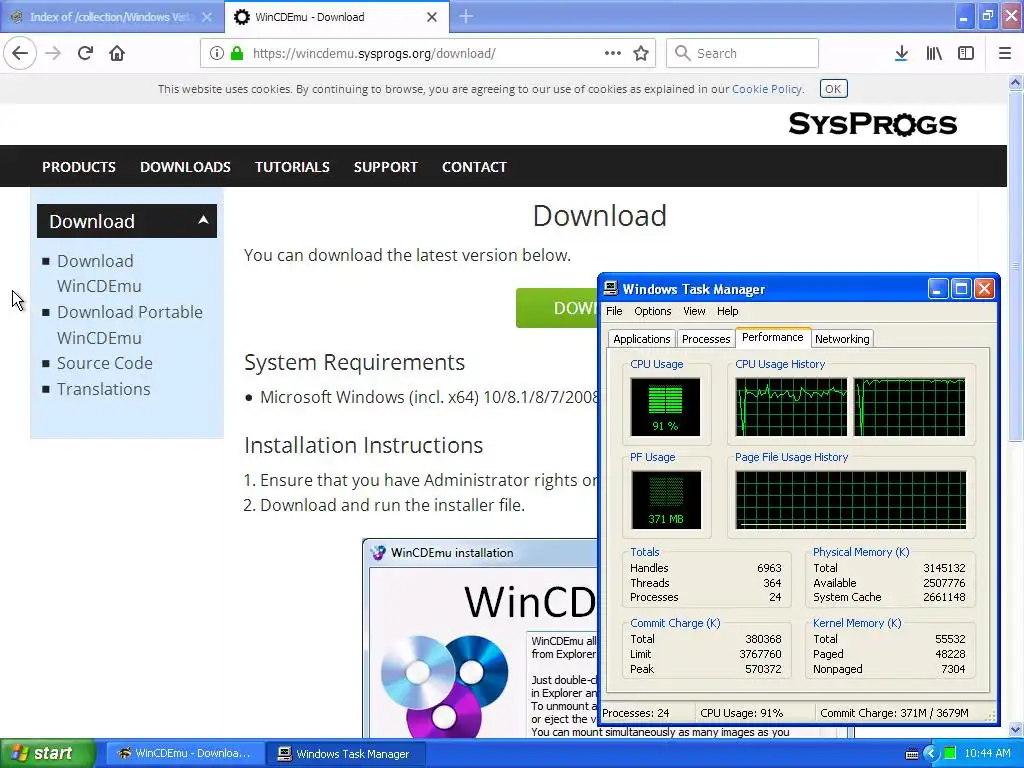Image resolution: width=1024 pixels, height=768 pixels.
Task: Click the green Download button
Action: pyautogui.click(x=556, y=308)
